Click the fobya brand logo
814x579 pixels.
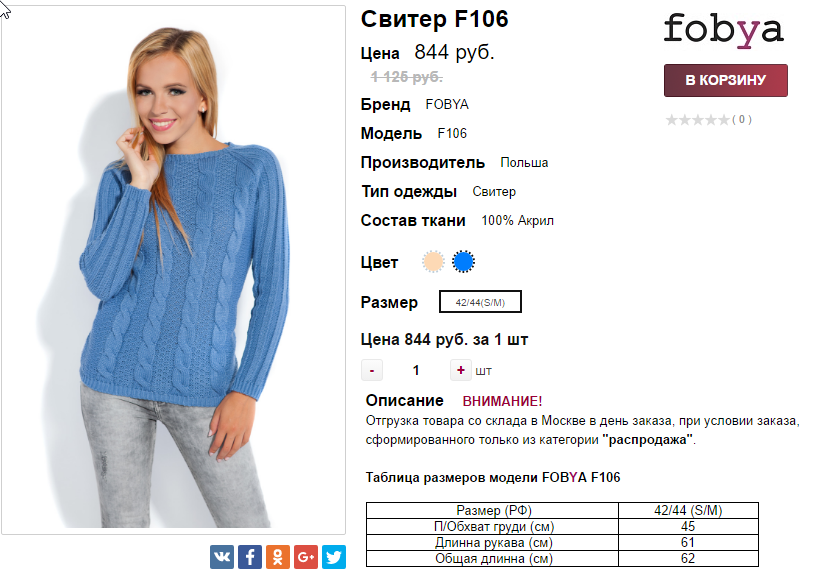[724, 30]
